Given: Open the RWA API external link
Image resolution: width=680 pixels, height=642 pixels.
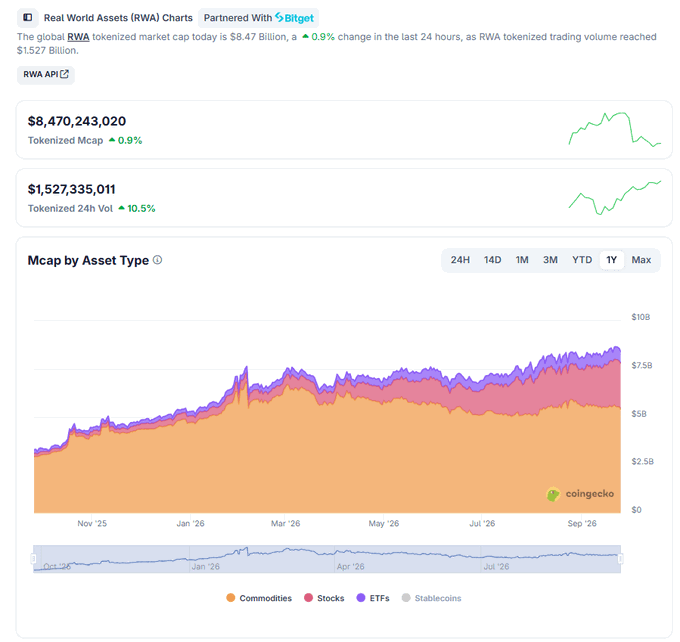Looking at the screenshot, I should 46,75.
